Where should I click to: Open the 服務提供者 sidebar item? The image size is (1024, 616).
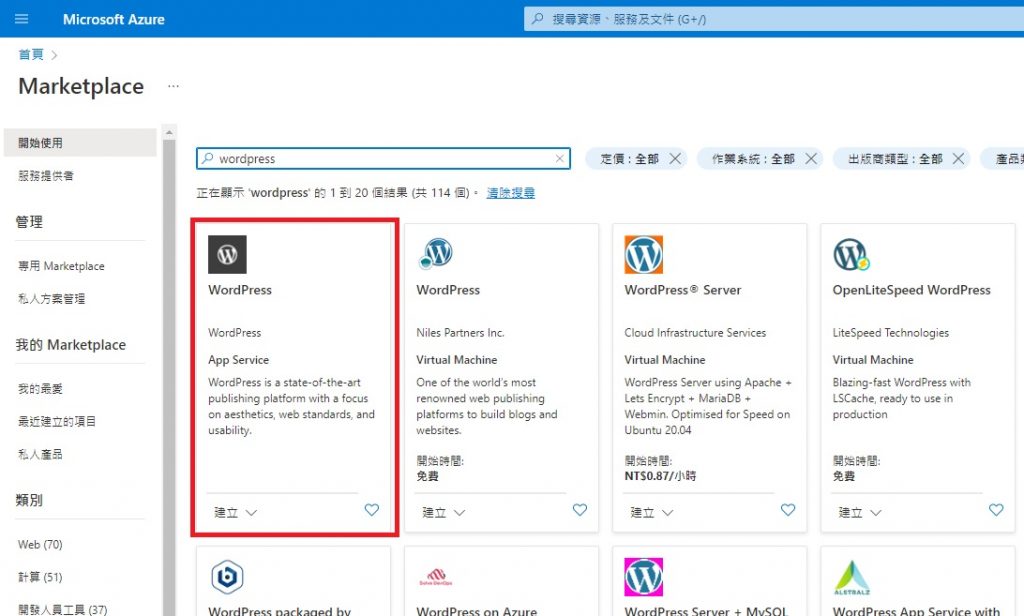pos(46,175)
